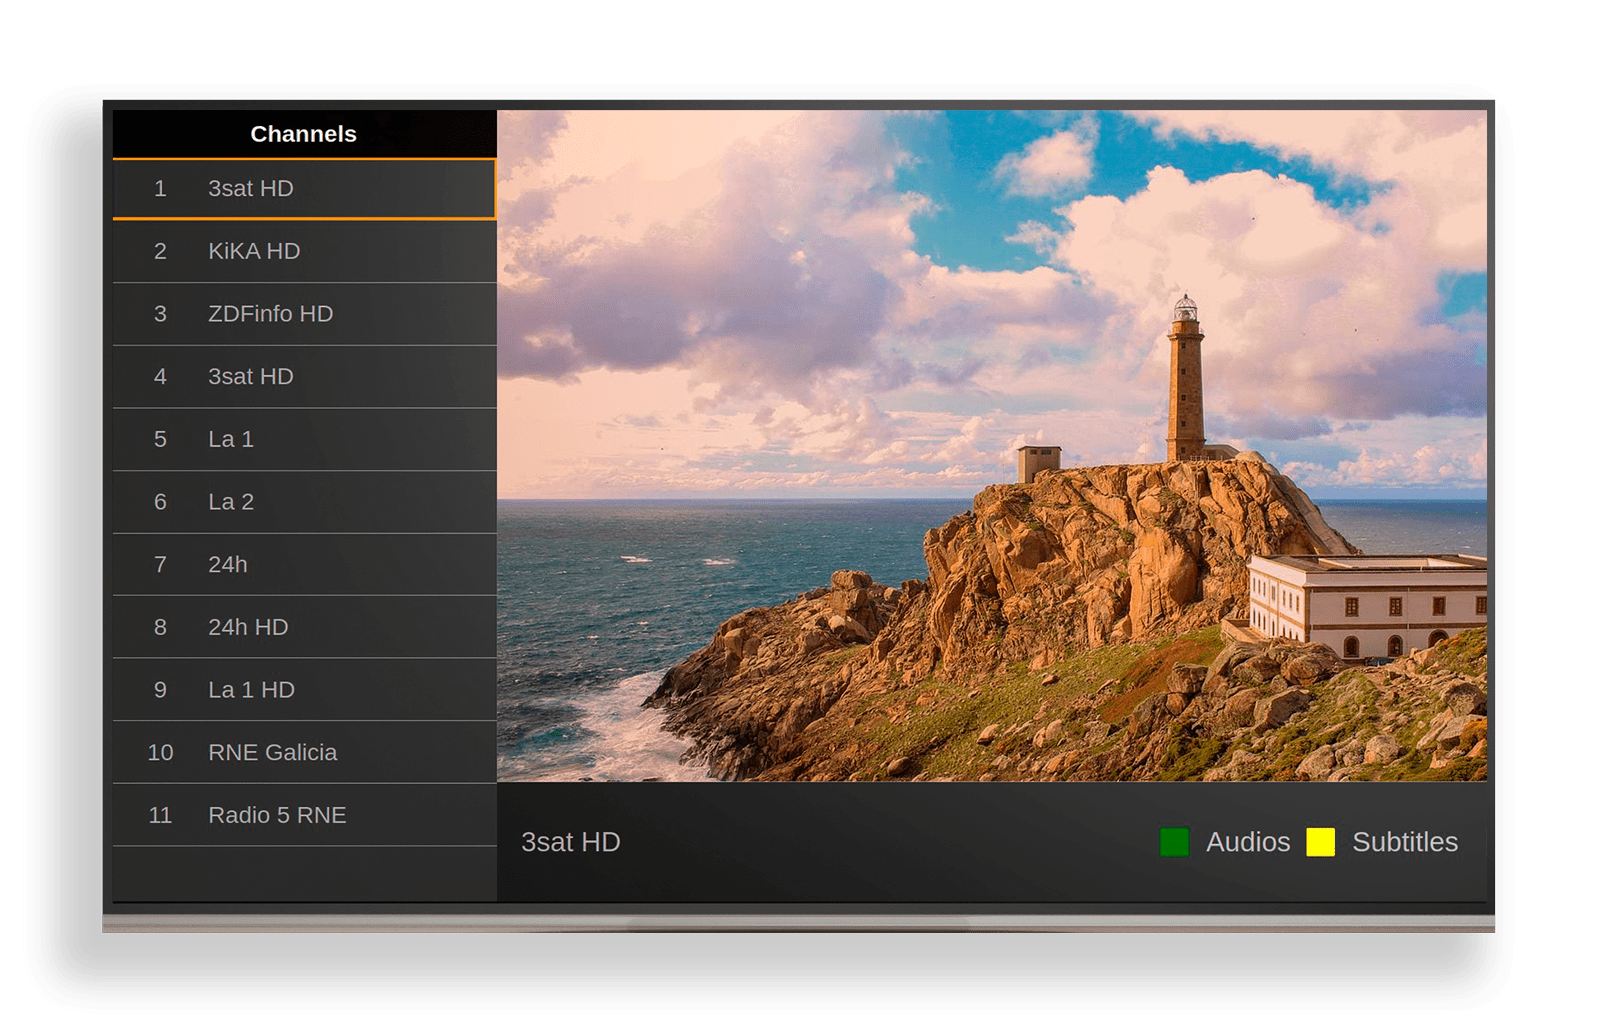Image resolution: width=1600 pixels, height=1032 pixels.
Task: Switch to channel 2 KiKA HD
Action: click(304, 251)
